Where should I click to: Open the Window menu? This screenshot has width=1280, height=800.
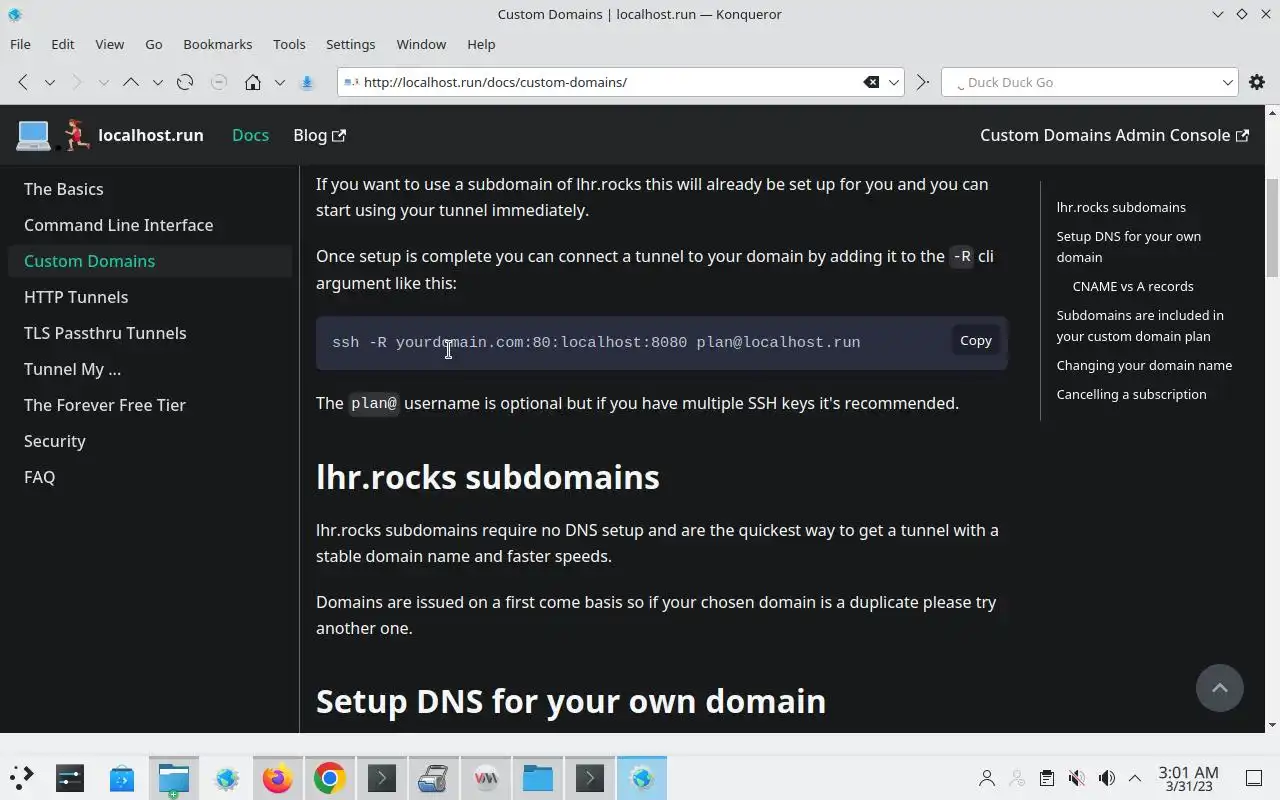pos(421,44)
